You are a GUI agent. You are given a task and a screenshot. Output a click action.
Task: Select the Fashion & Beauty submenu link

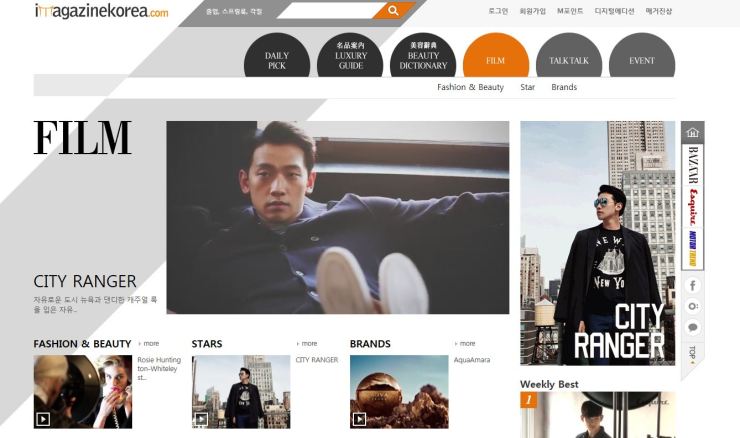[x=470, y=87]
